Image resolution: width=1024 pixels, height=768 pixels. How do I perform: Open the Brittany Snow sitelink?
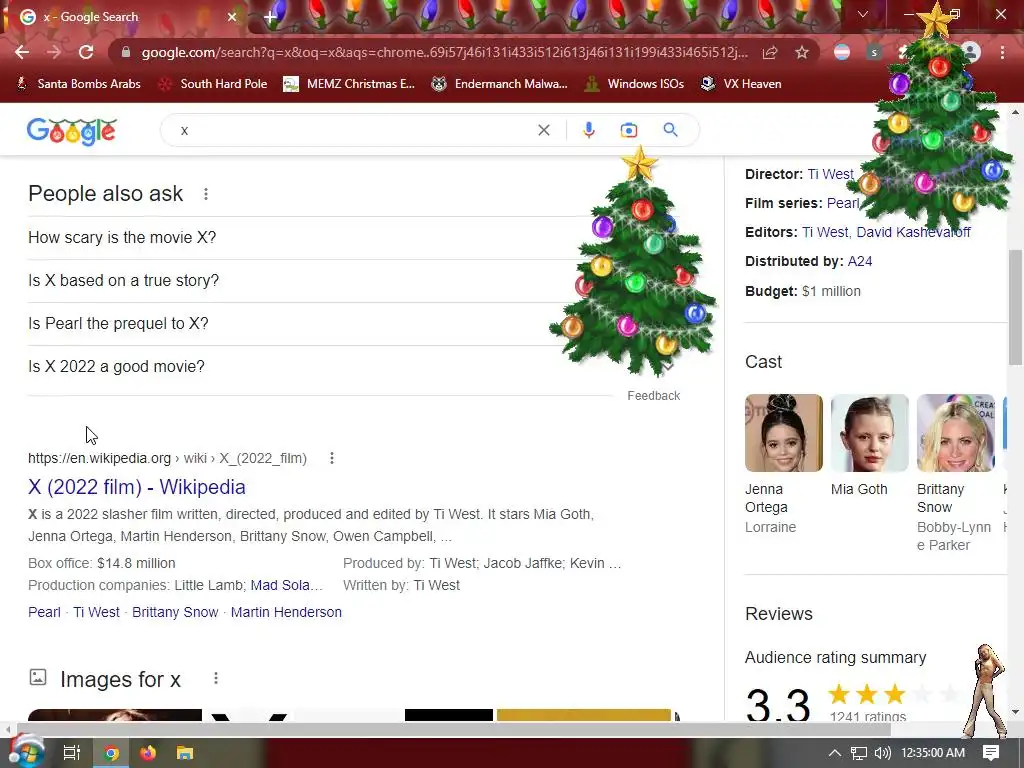(175, 612)
